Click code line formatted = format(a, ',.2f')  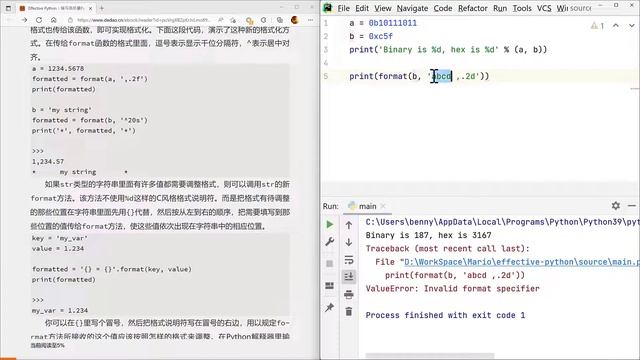pos(90,79)
